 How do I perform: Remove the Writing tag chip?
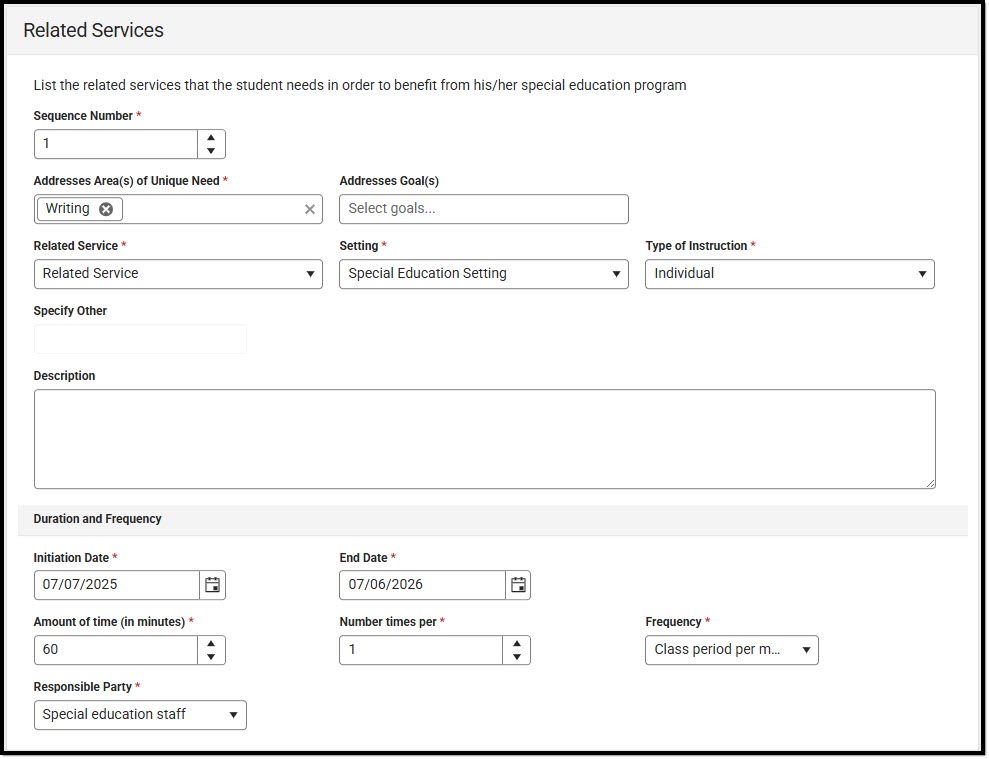(x=106, y=209)
